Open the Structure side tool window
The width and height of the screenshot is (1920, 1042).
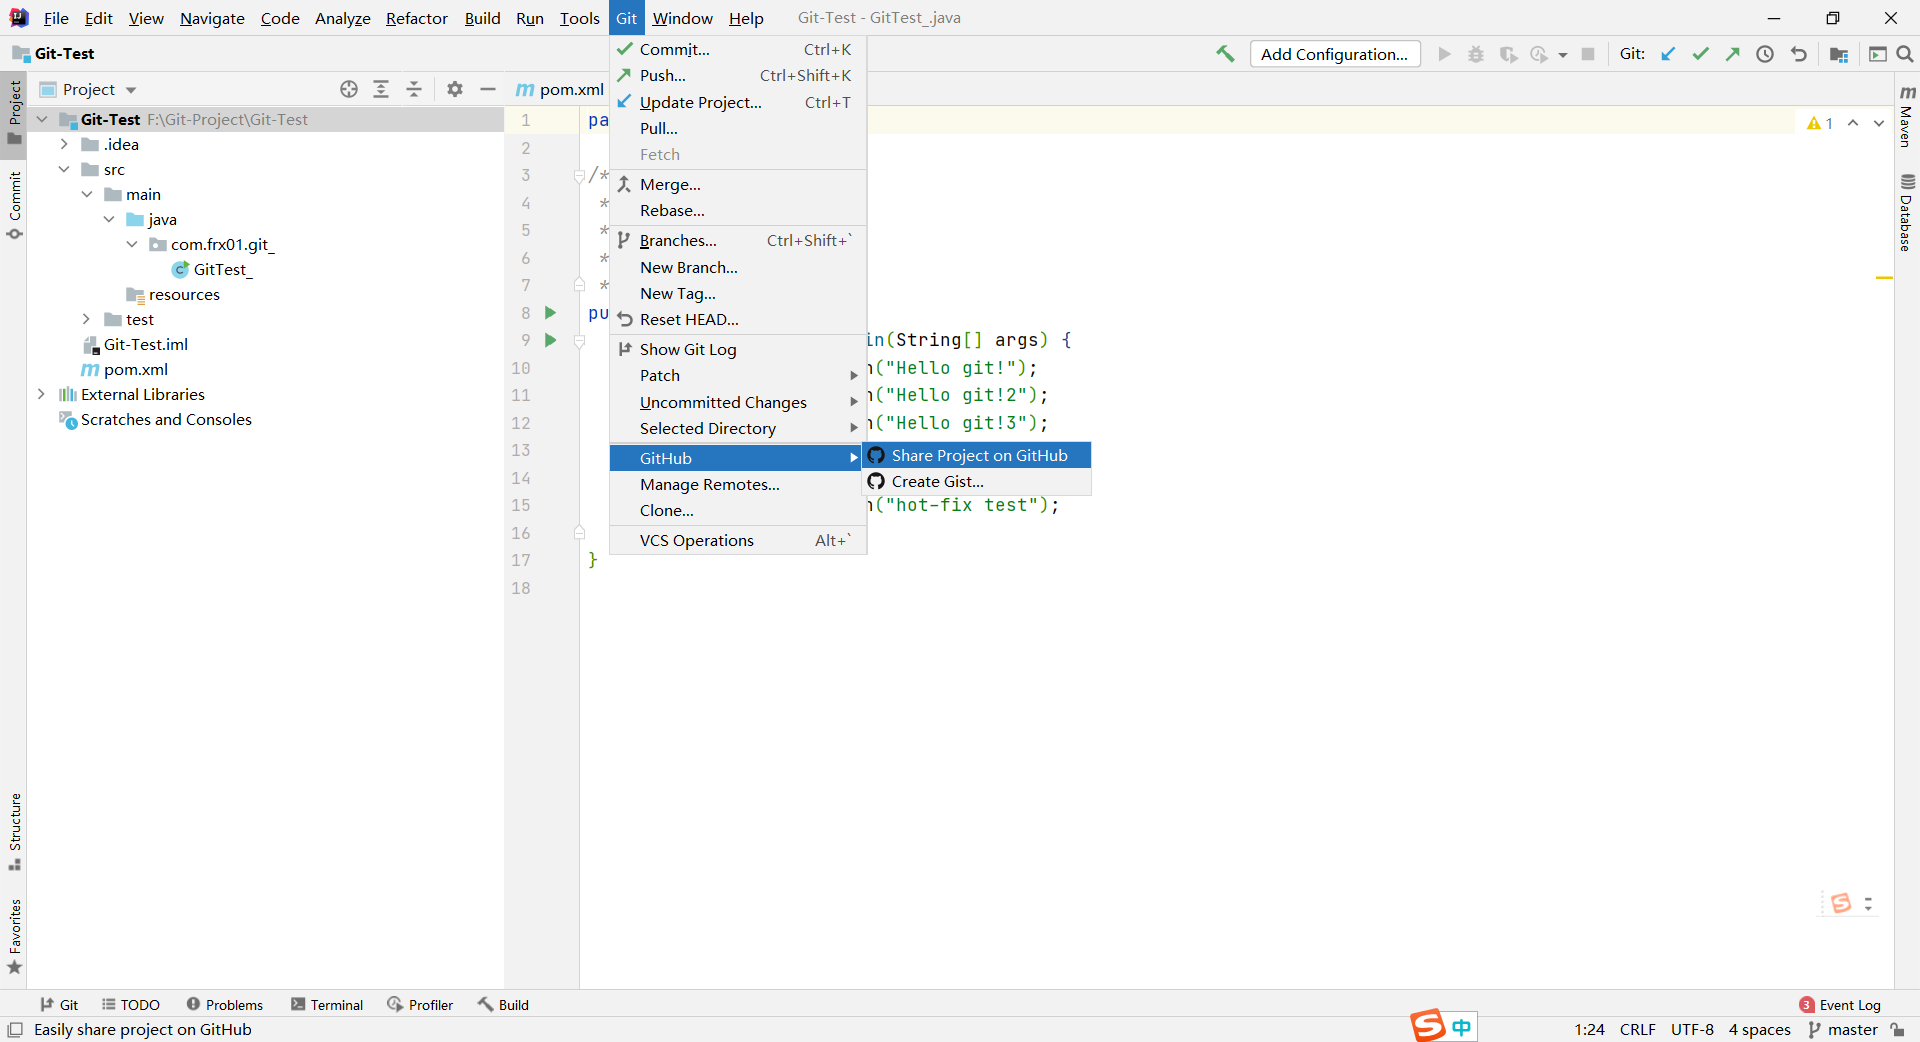(x=14, y=831)
